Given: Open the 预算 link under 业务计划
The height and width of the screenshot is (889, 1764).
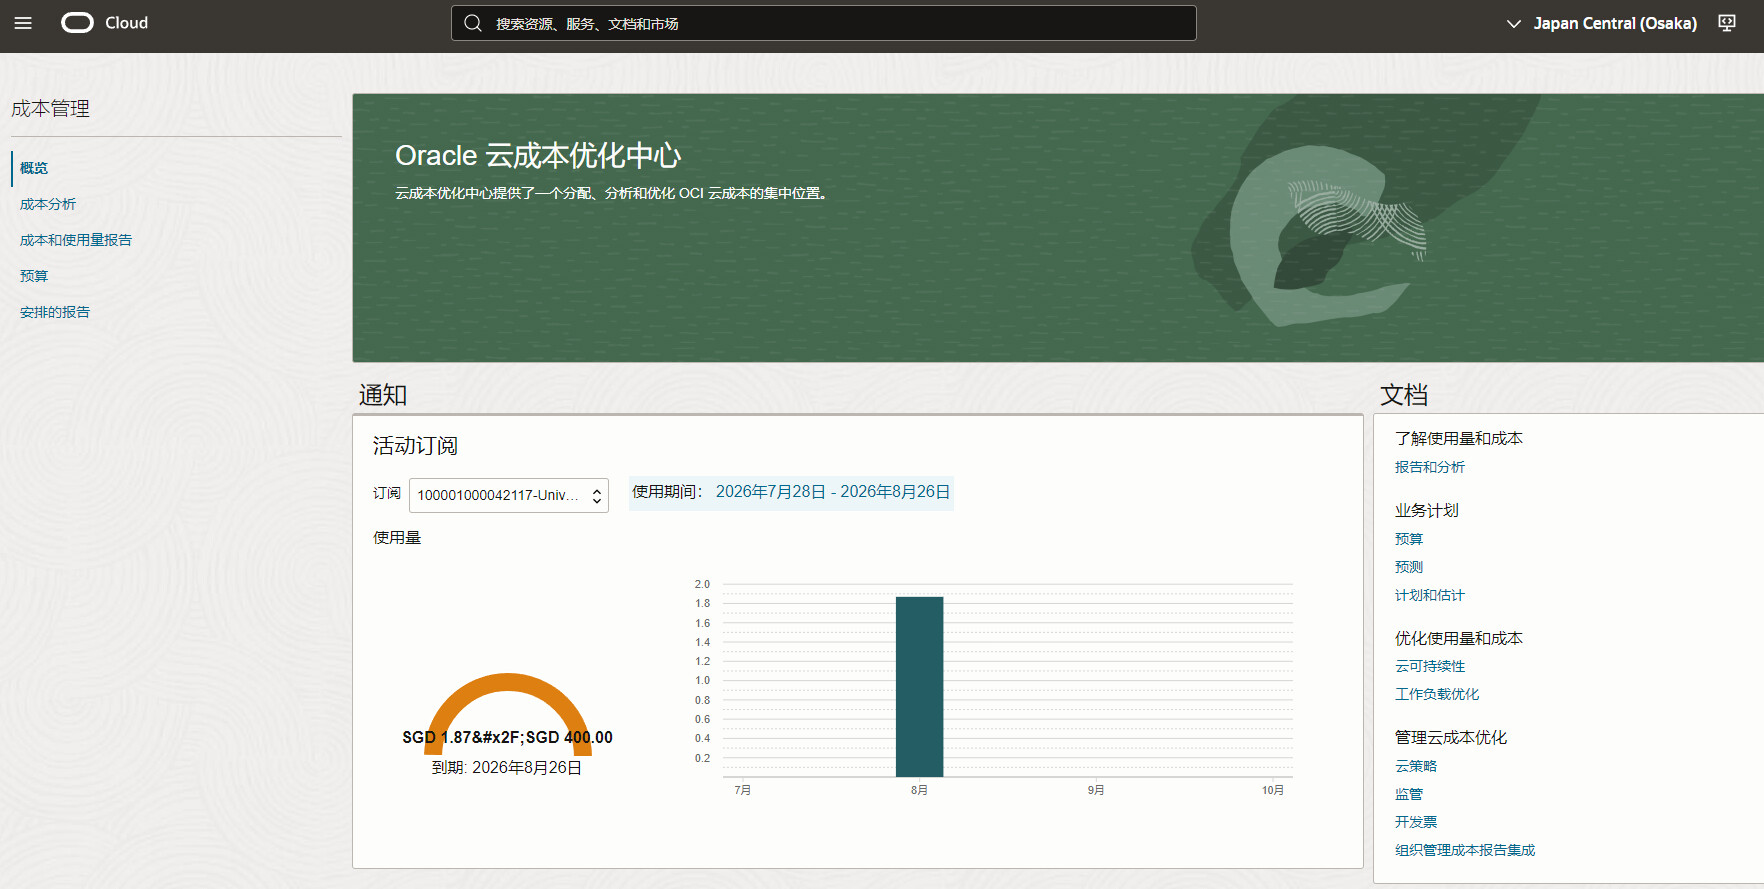Looking at the screenshot, I should coord(1409,539).
